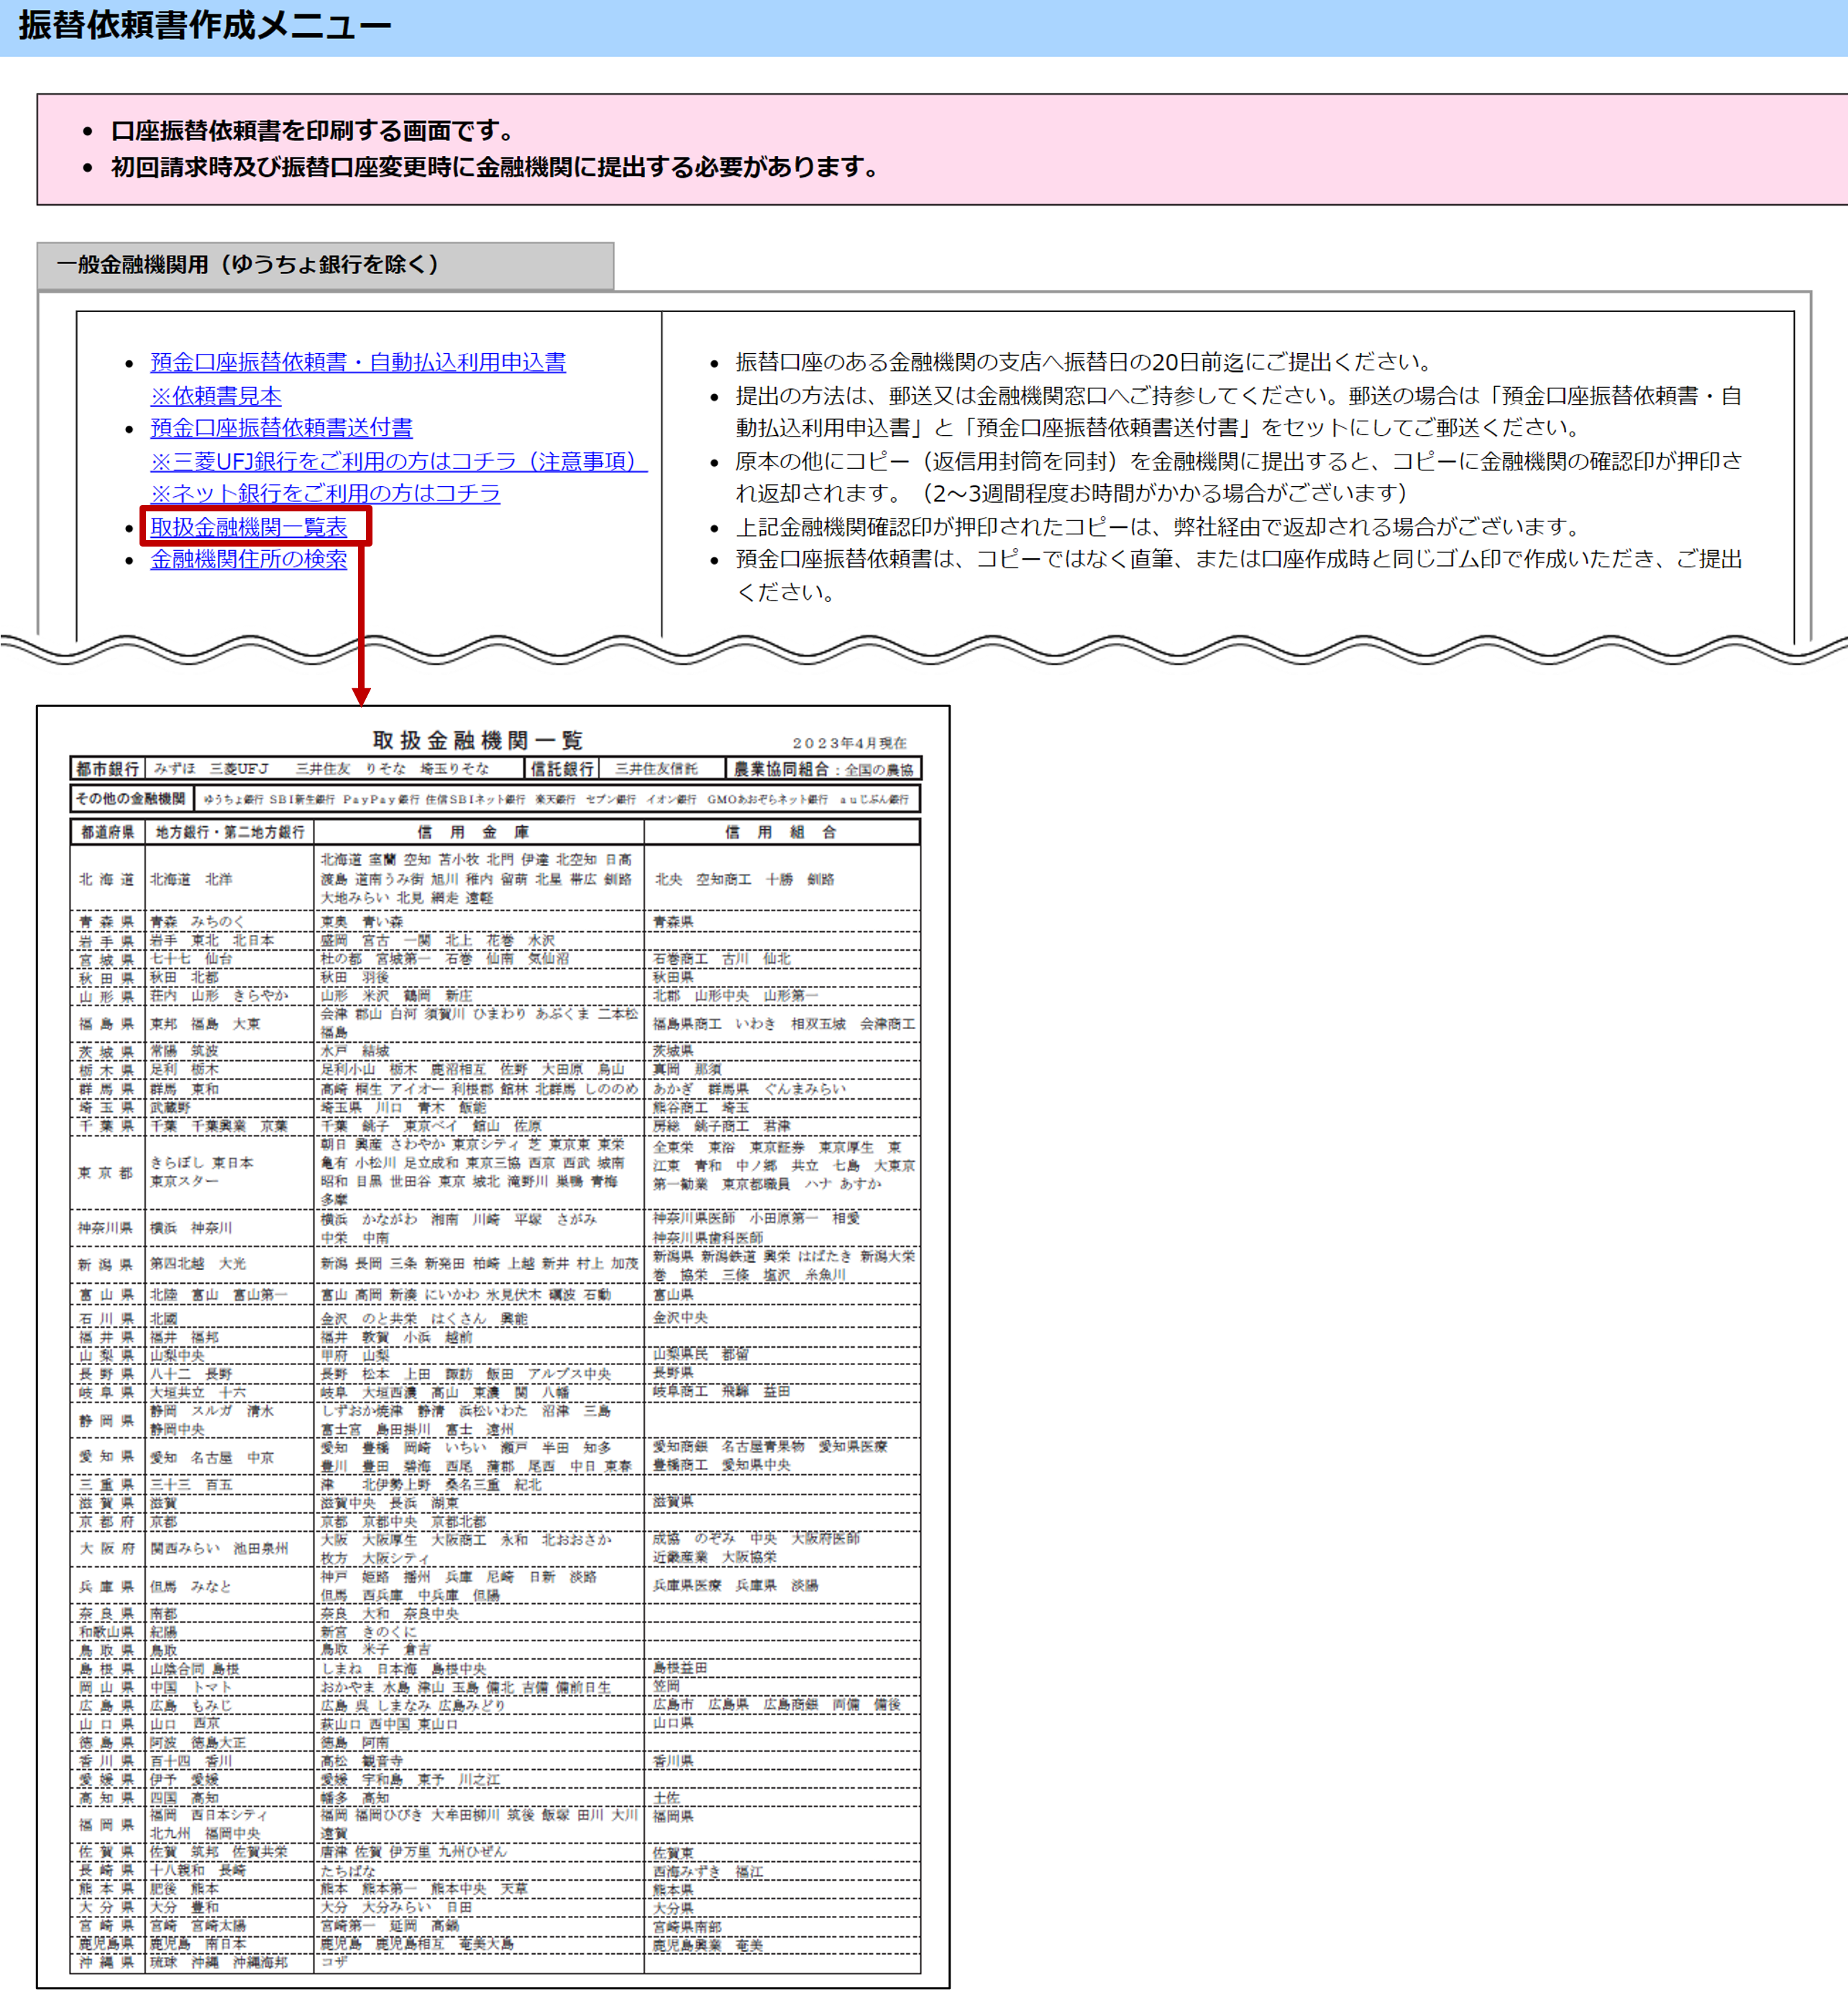Open 預金口座振替依頼書送付書 link
1848x1990 pixels.
281,428
